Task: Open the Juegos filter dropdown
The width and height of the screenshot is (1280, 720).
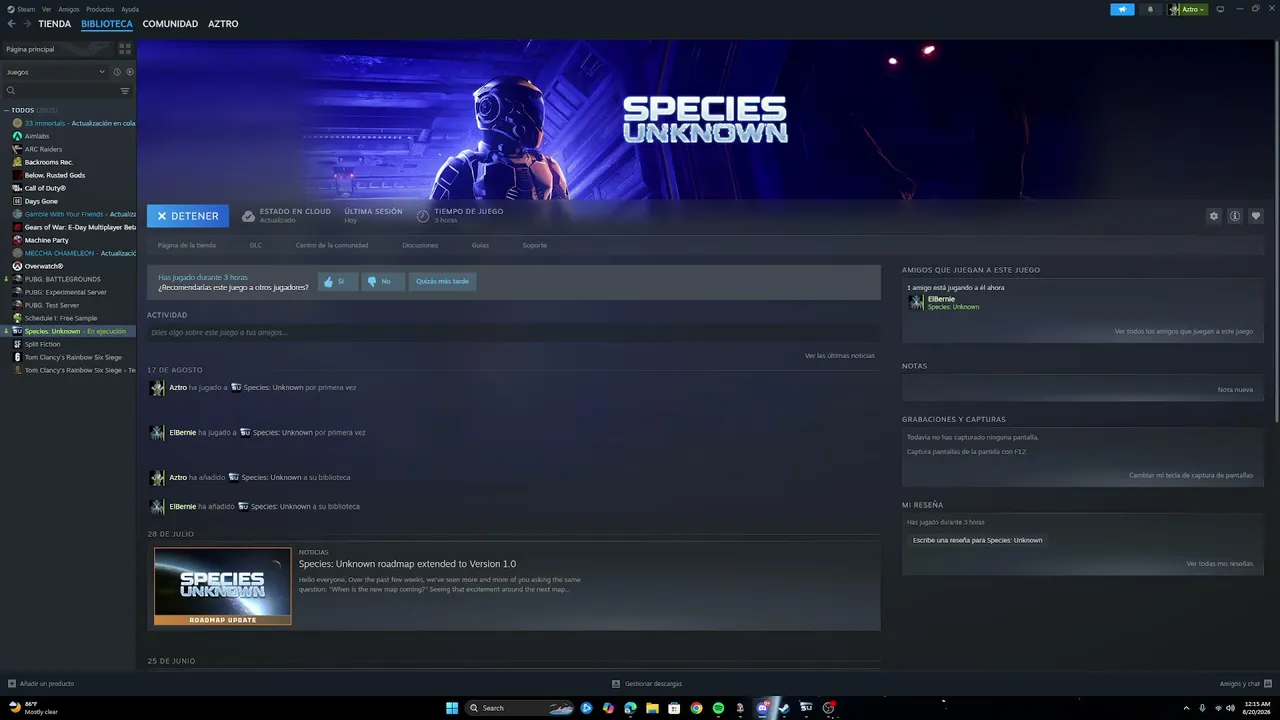Action: (x=55, y=72)
